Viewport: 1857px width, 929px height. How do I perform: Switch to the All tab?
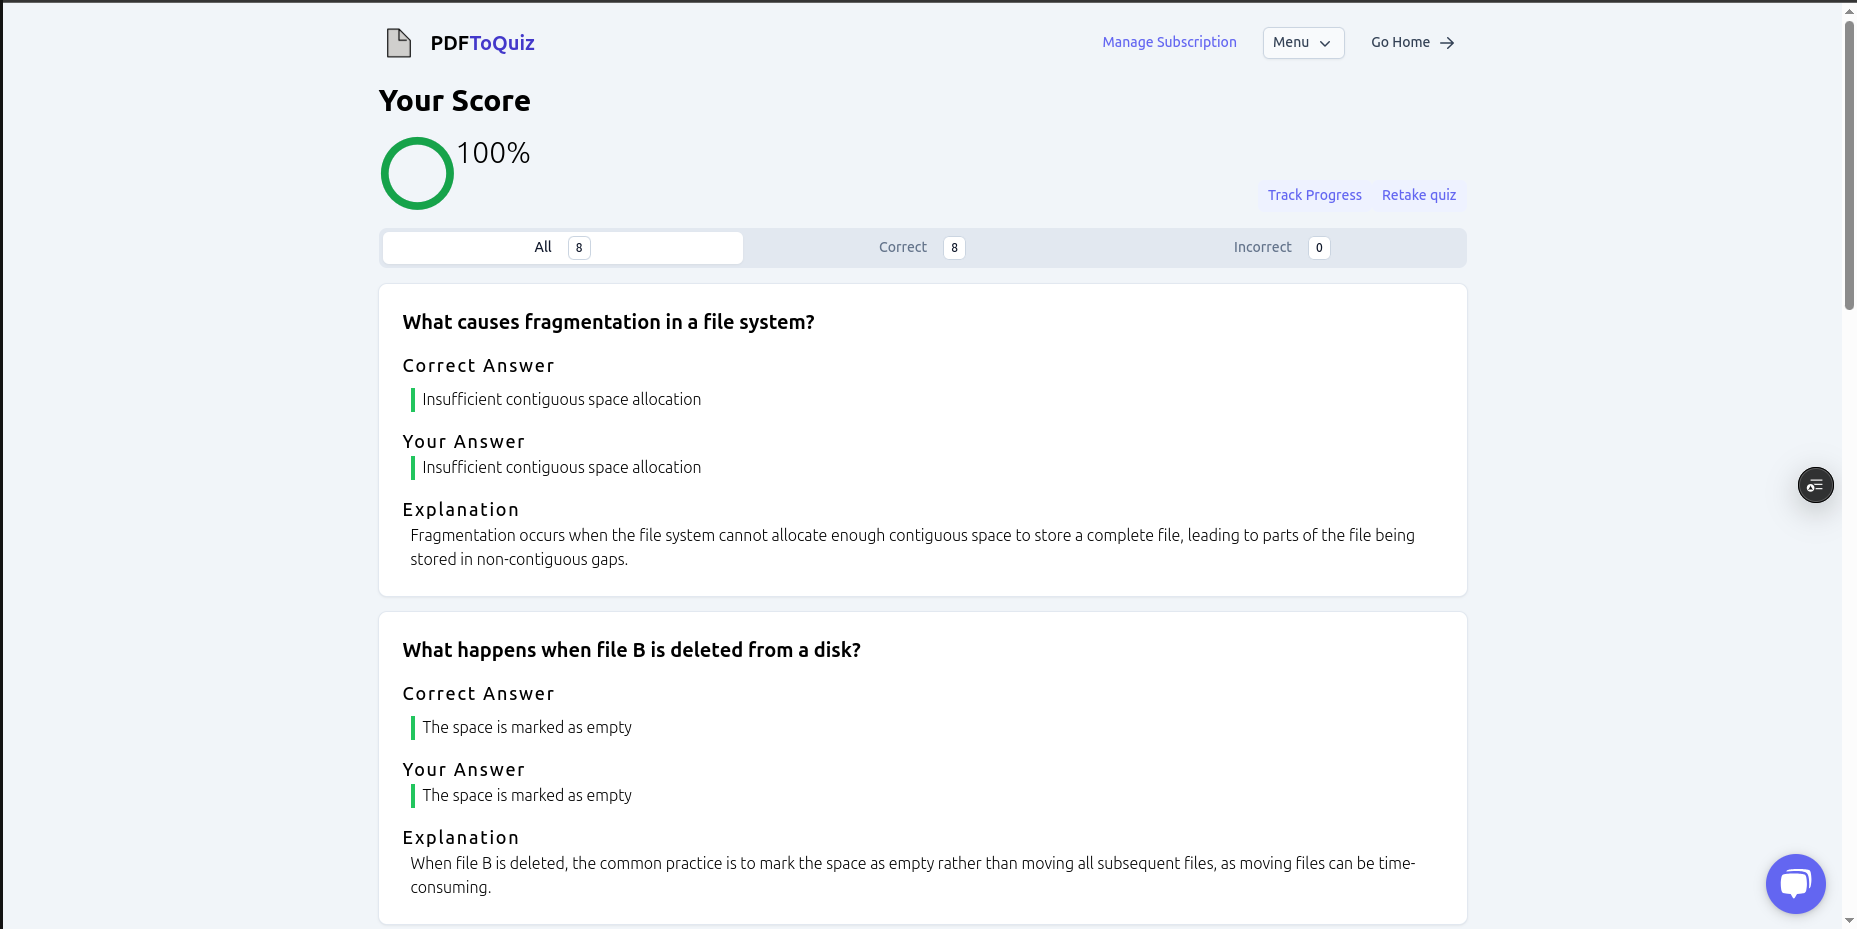pyautogui.click(x=562, y=248)
